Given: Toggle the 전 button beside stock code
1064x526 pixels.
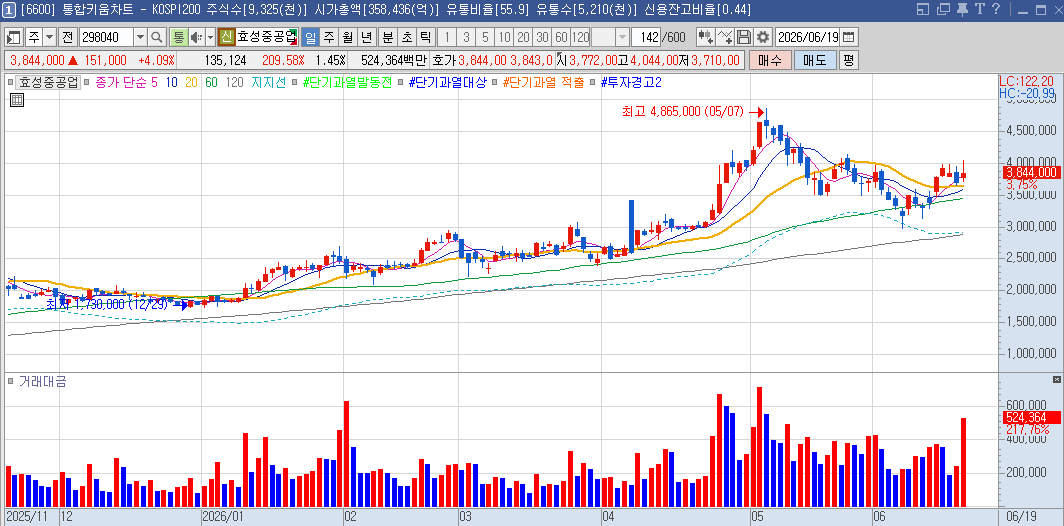Looking at the screenshot, I should tap(68, 37).
